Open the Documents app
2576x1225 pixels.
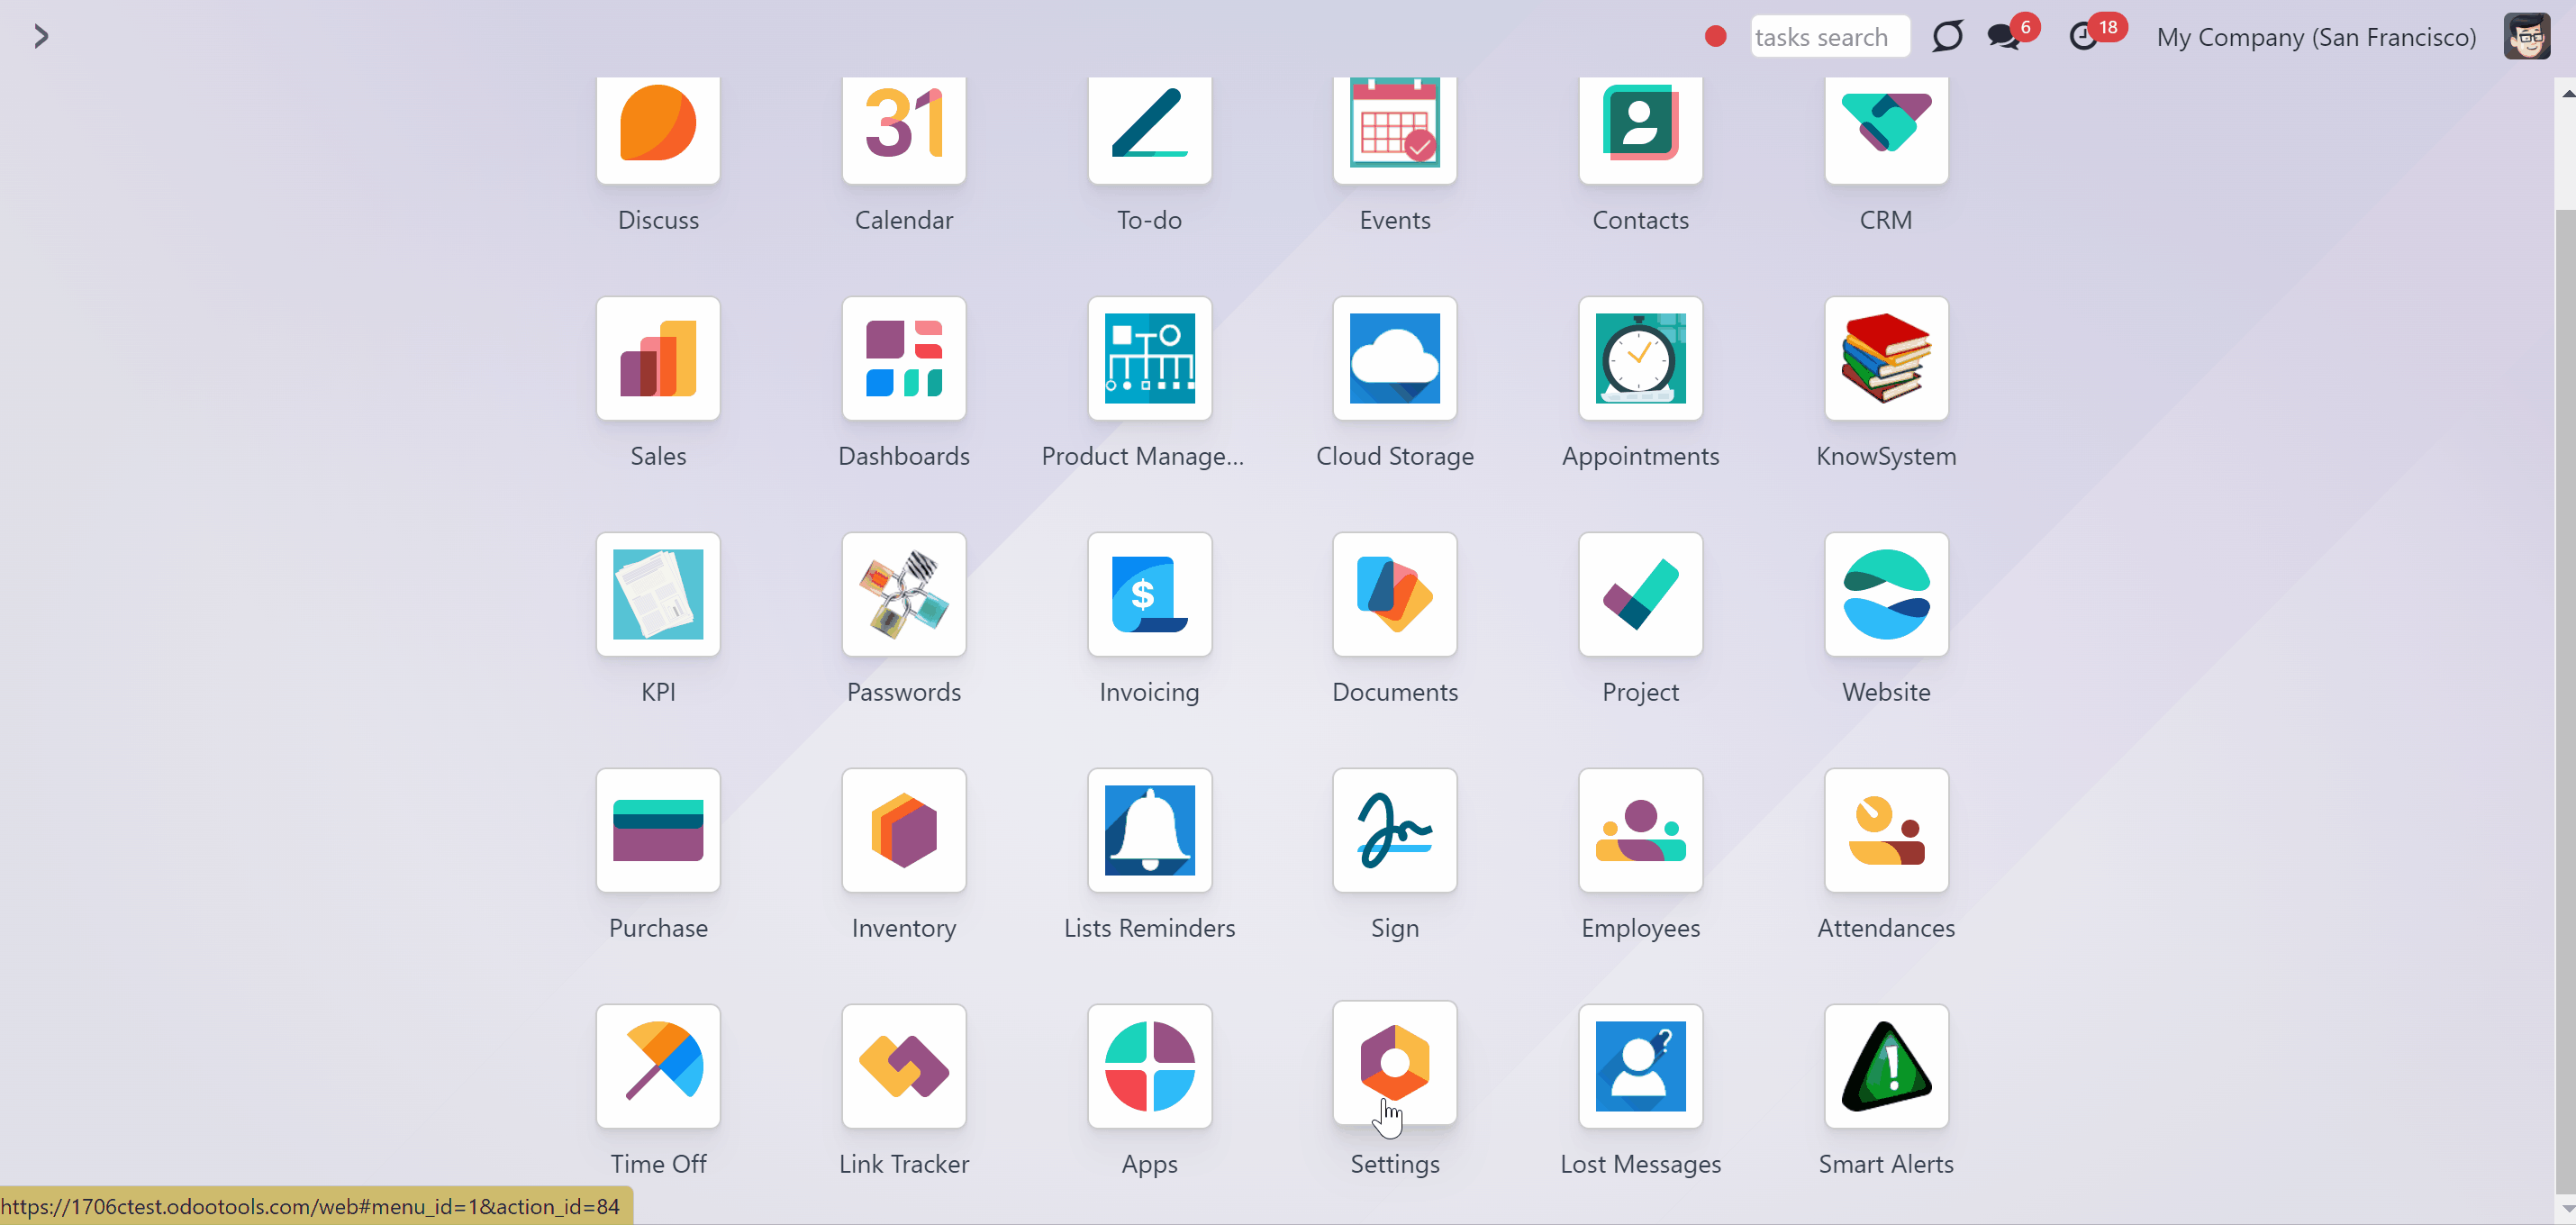(x=1395, y=595)
